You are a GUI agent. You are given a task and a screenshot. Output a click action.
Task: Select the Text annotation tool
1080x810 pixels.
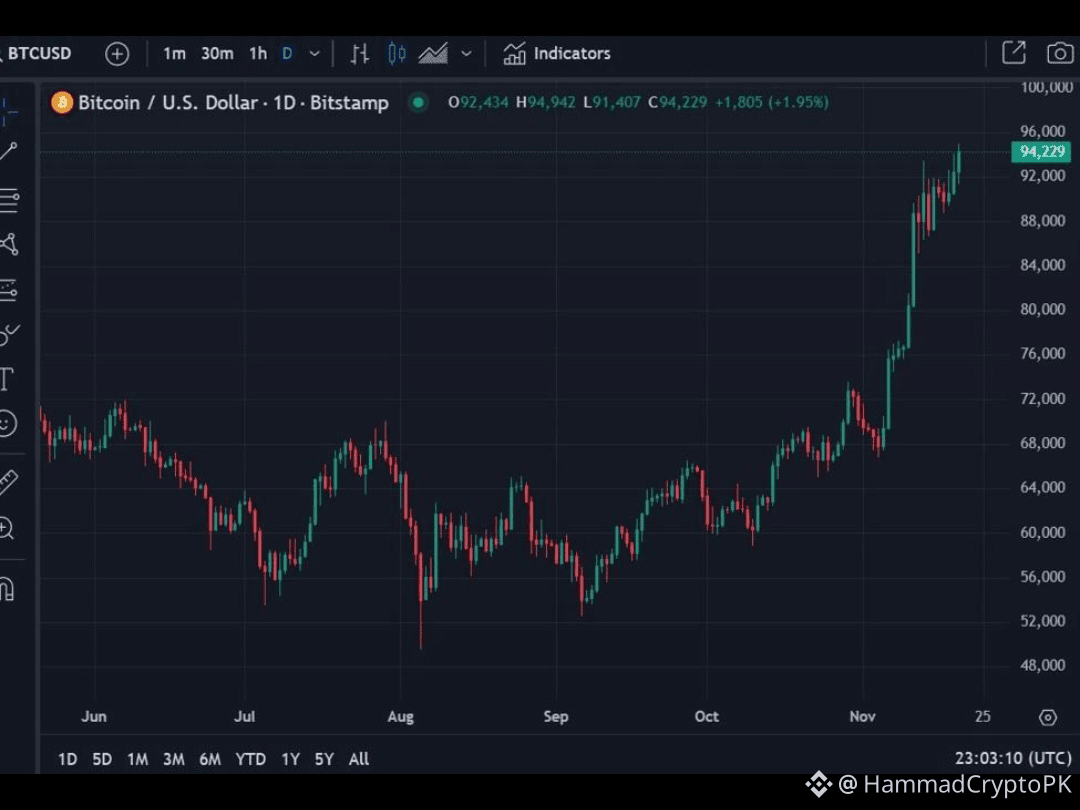7,380
